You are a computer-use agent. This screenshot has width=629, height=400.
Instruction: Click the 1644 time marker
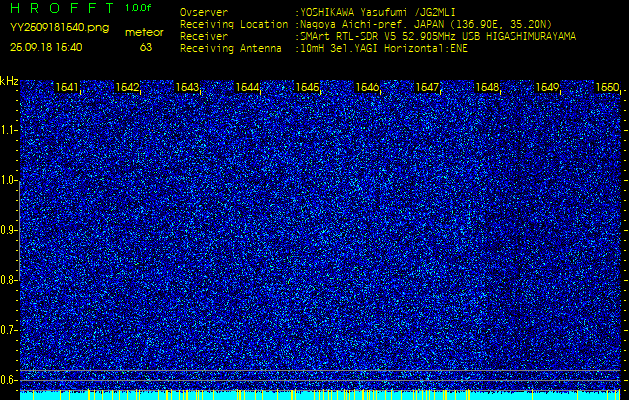[247, 87]
